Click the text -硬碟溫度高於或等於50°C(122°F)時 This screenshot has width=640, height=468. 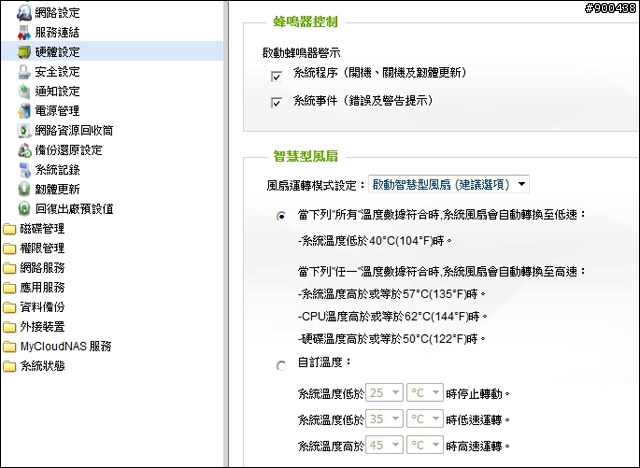point(392,339)
